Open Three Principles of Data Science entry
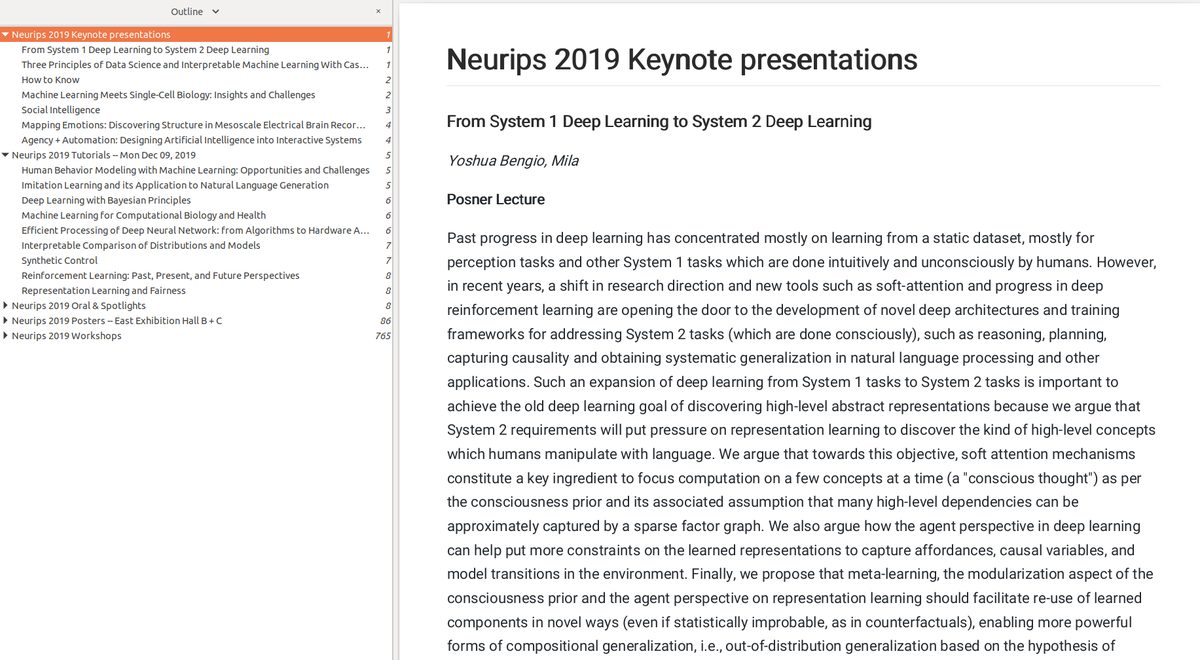The height and width of the screenshot is (660, 1200). 195,65
